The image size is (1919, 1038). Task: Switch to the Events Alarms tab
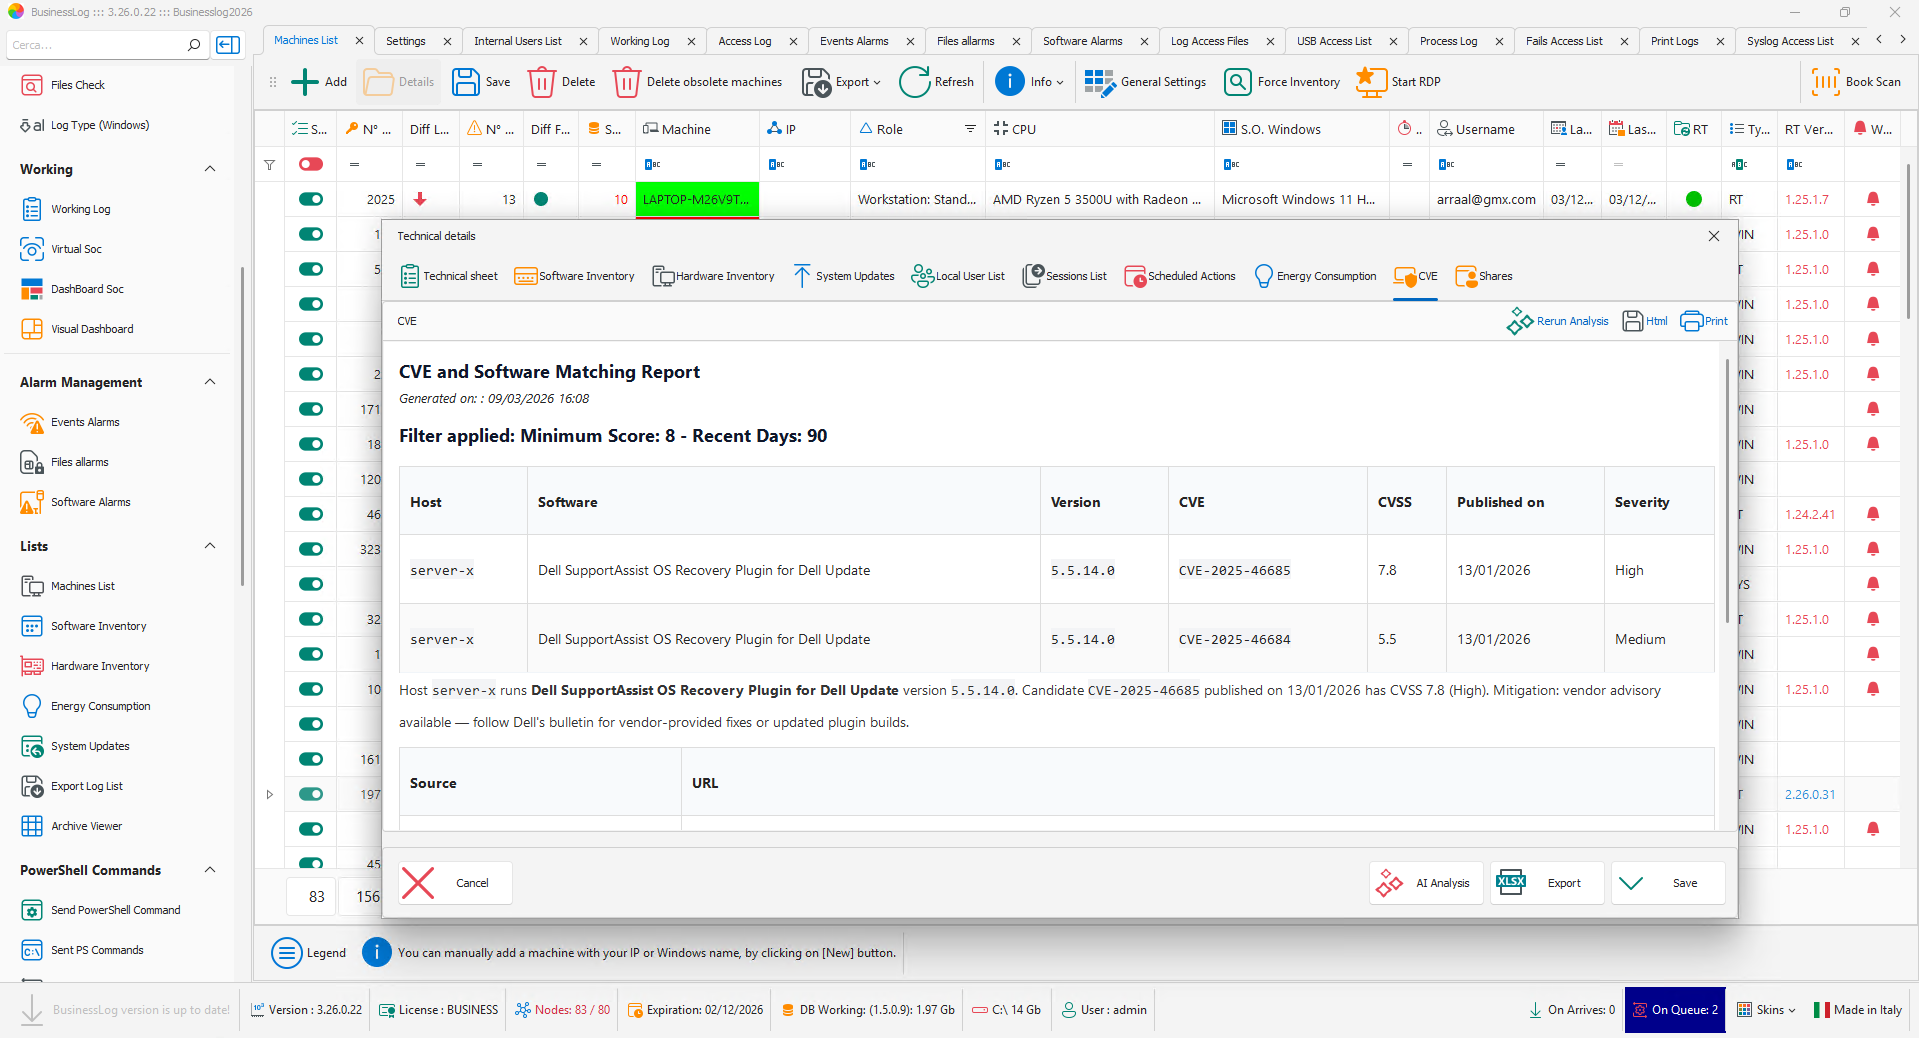[853, 41]
